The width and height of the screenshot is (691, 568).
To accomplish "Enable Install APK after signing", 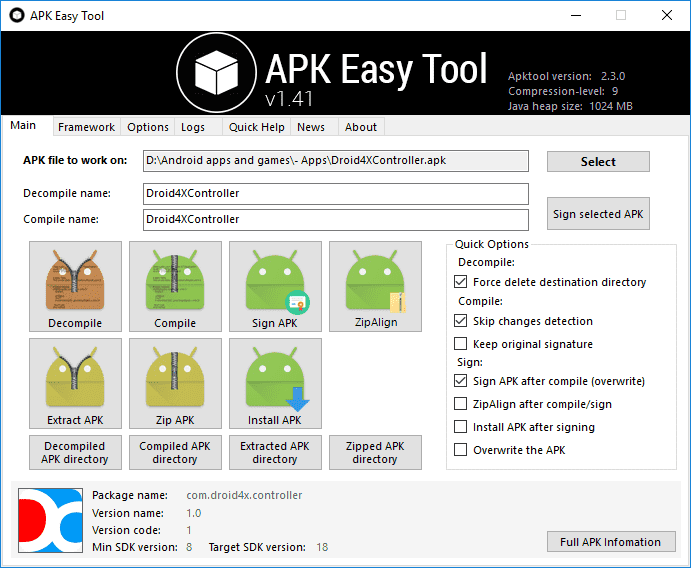I will point(461,427).
